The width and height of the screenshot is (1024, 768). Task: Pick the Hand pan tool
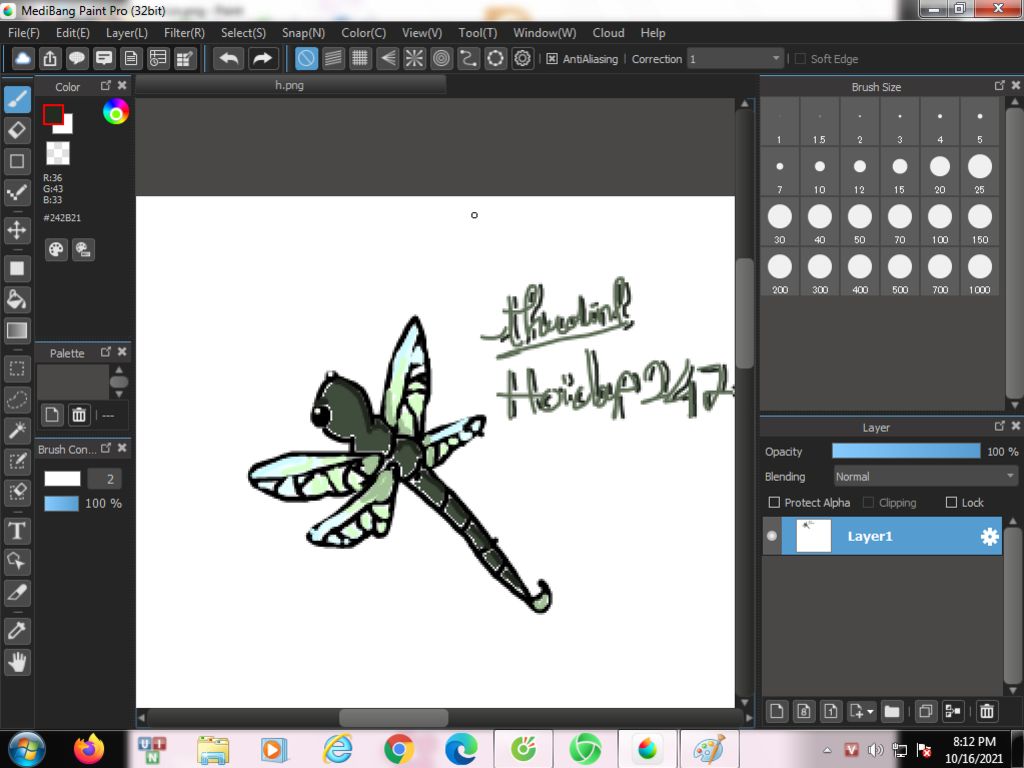(17, 661)
